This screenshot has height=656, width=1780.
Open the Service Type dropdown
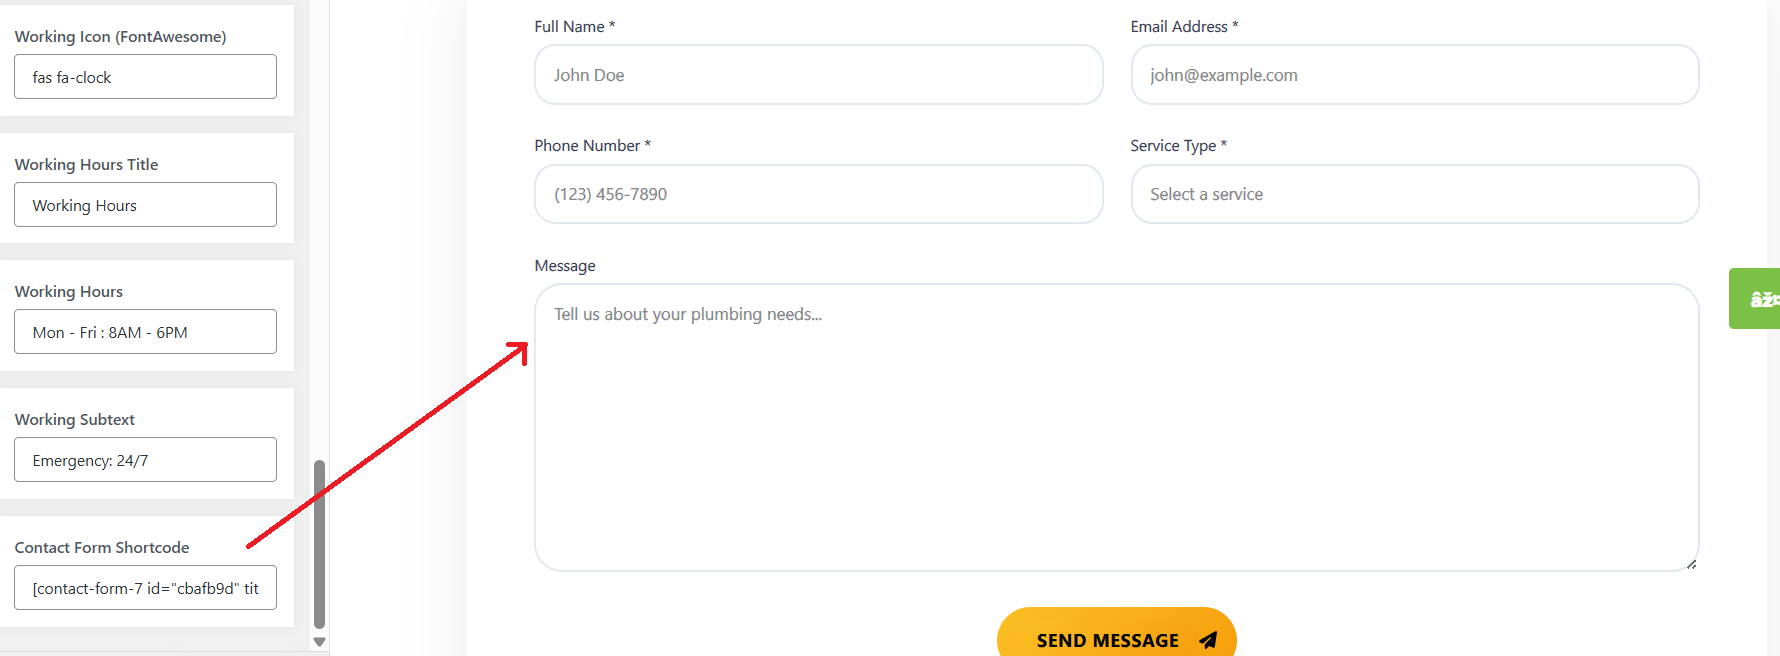click(1415, 194)
